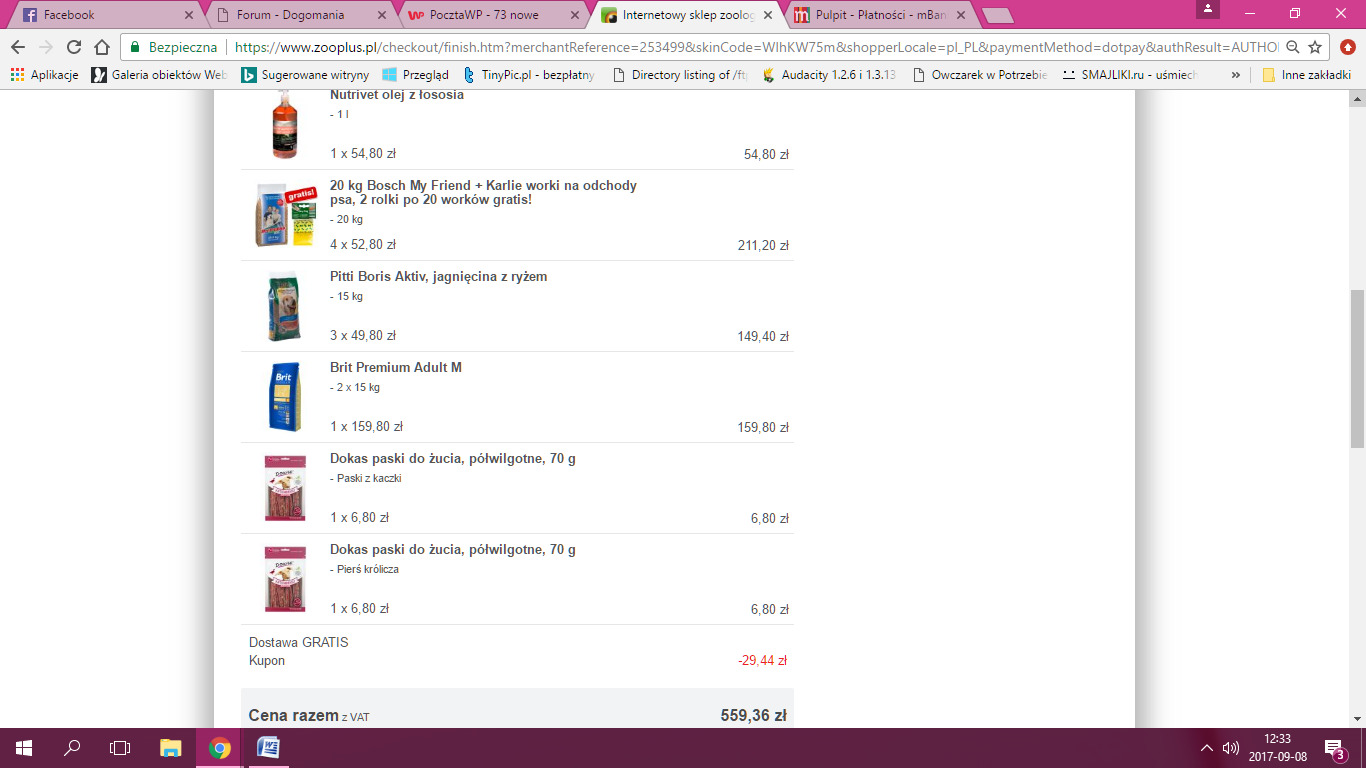This screenshot has height=768, width=1366.
Task: Open the browser home page
Action: point(101,47)
